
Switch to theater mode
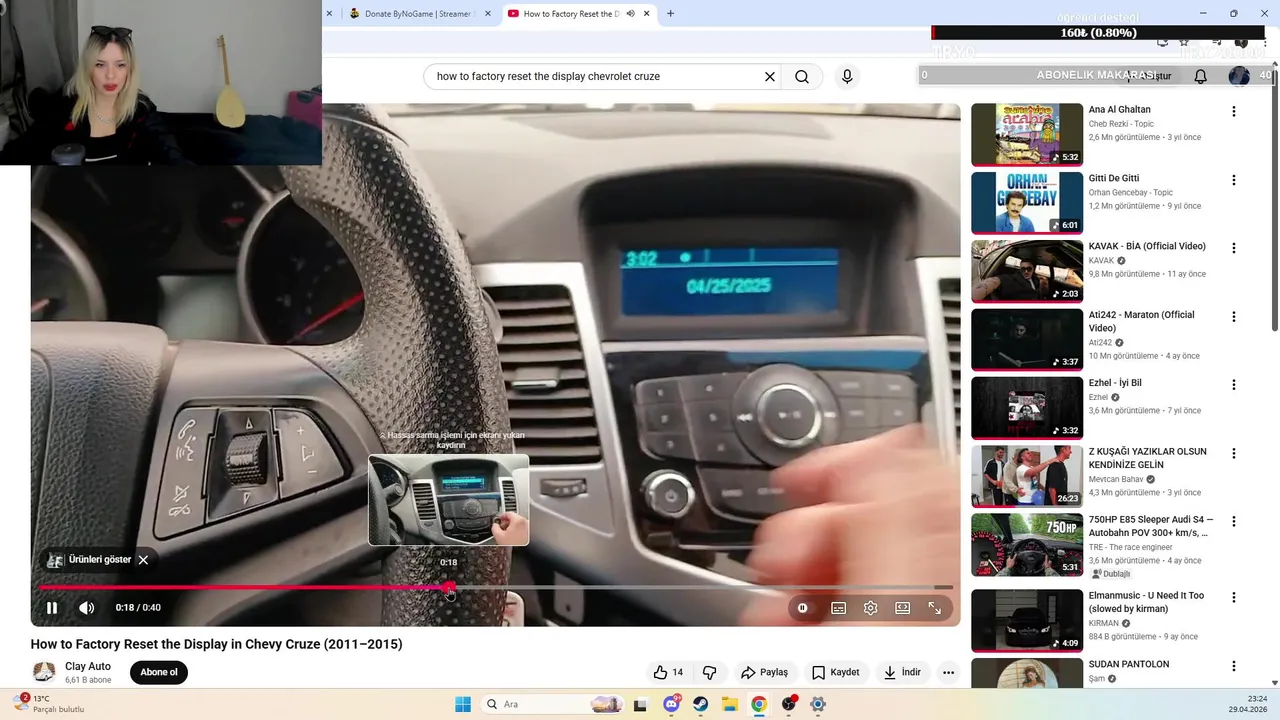[x=903, y=608]
